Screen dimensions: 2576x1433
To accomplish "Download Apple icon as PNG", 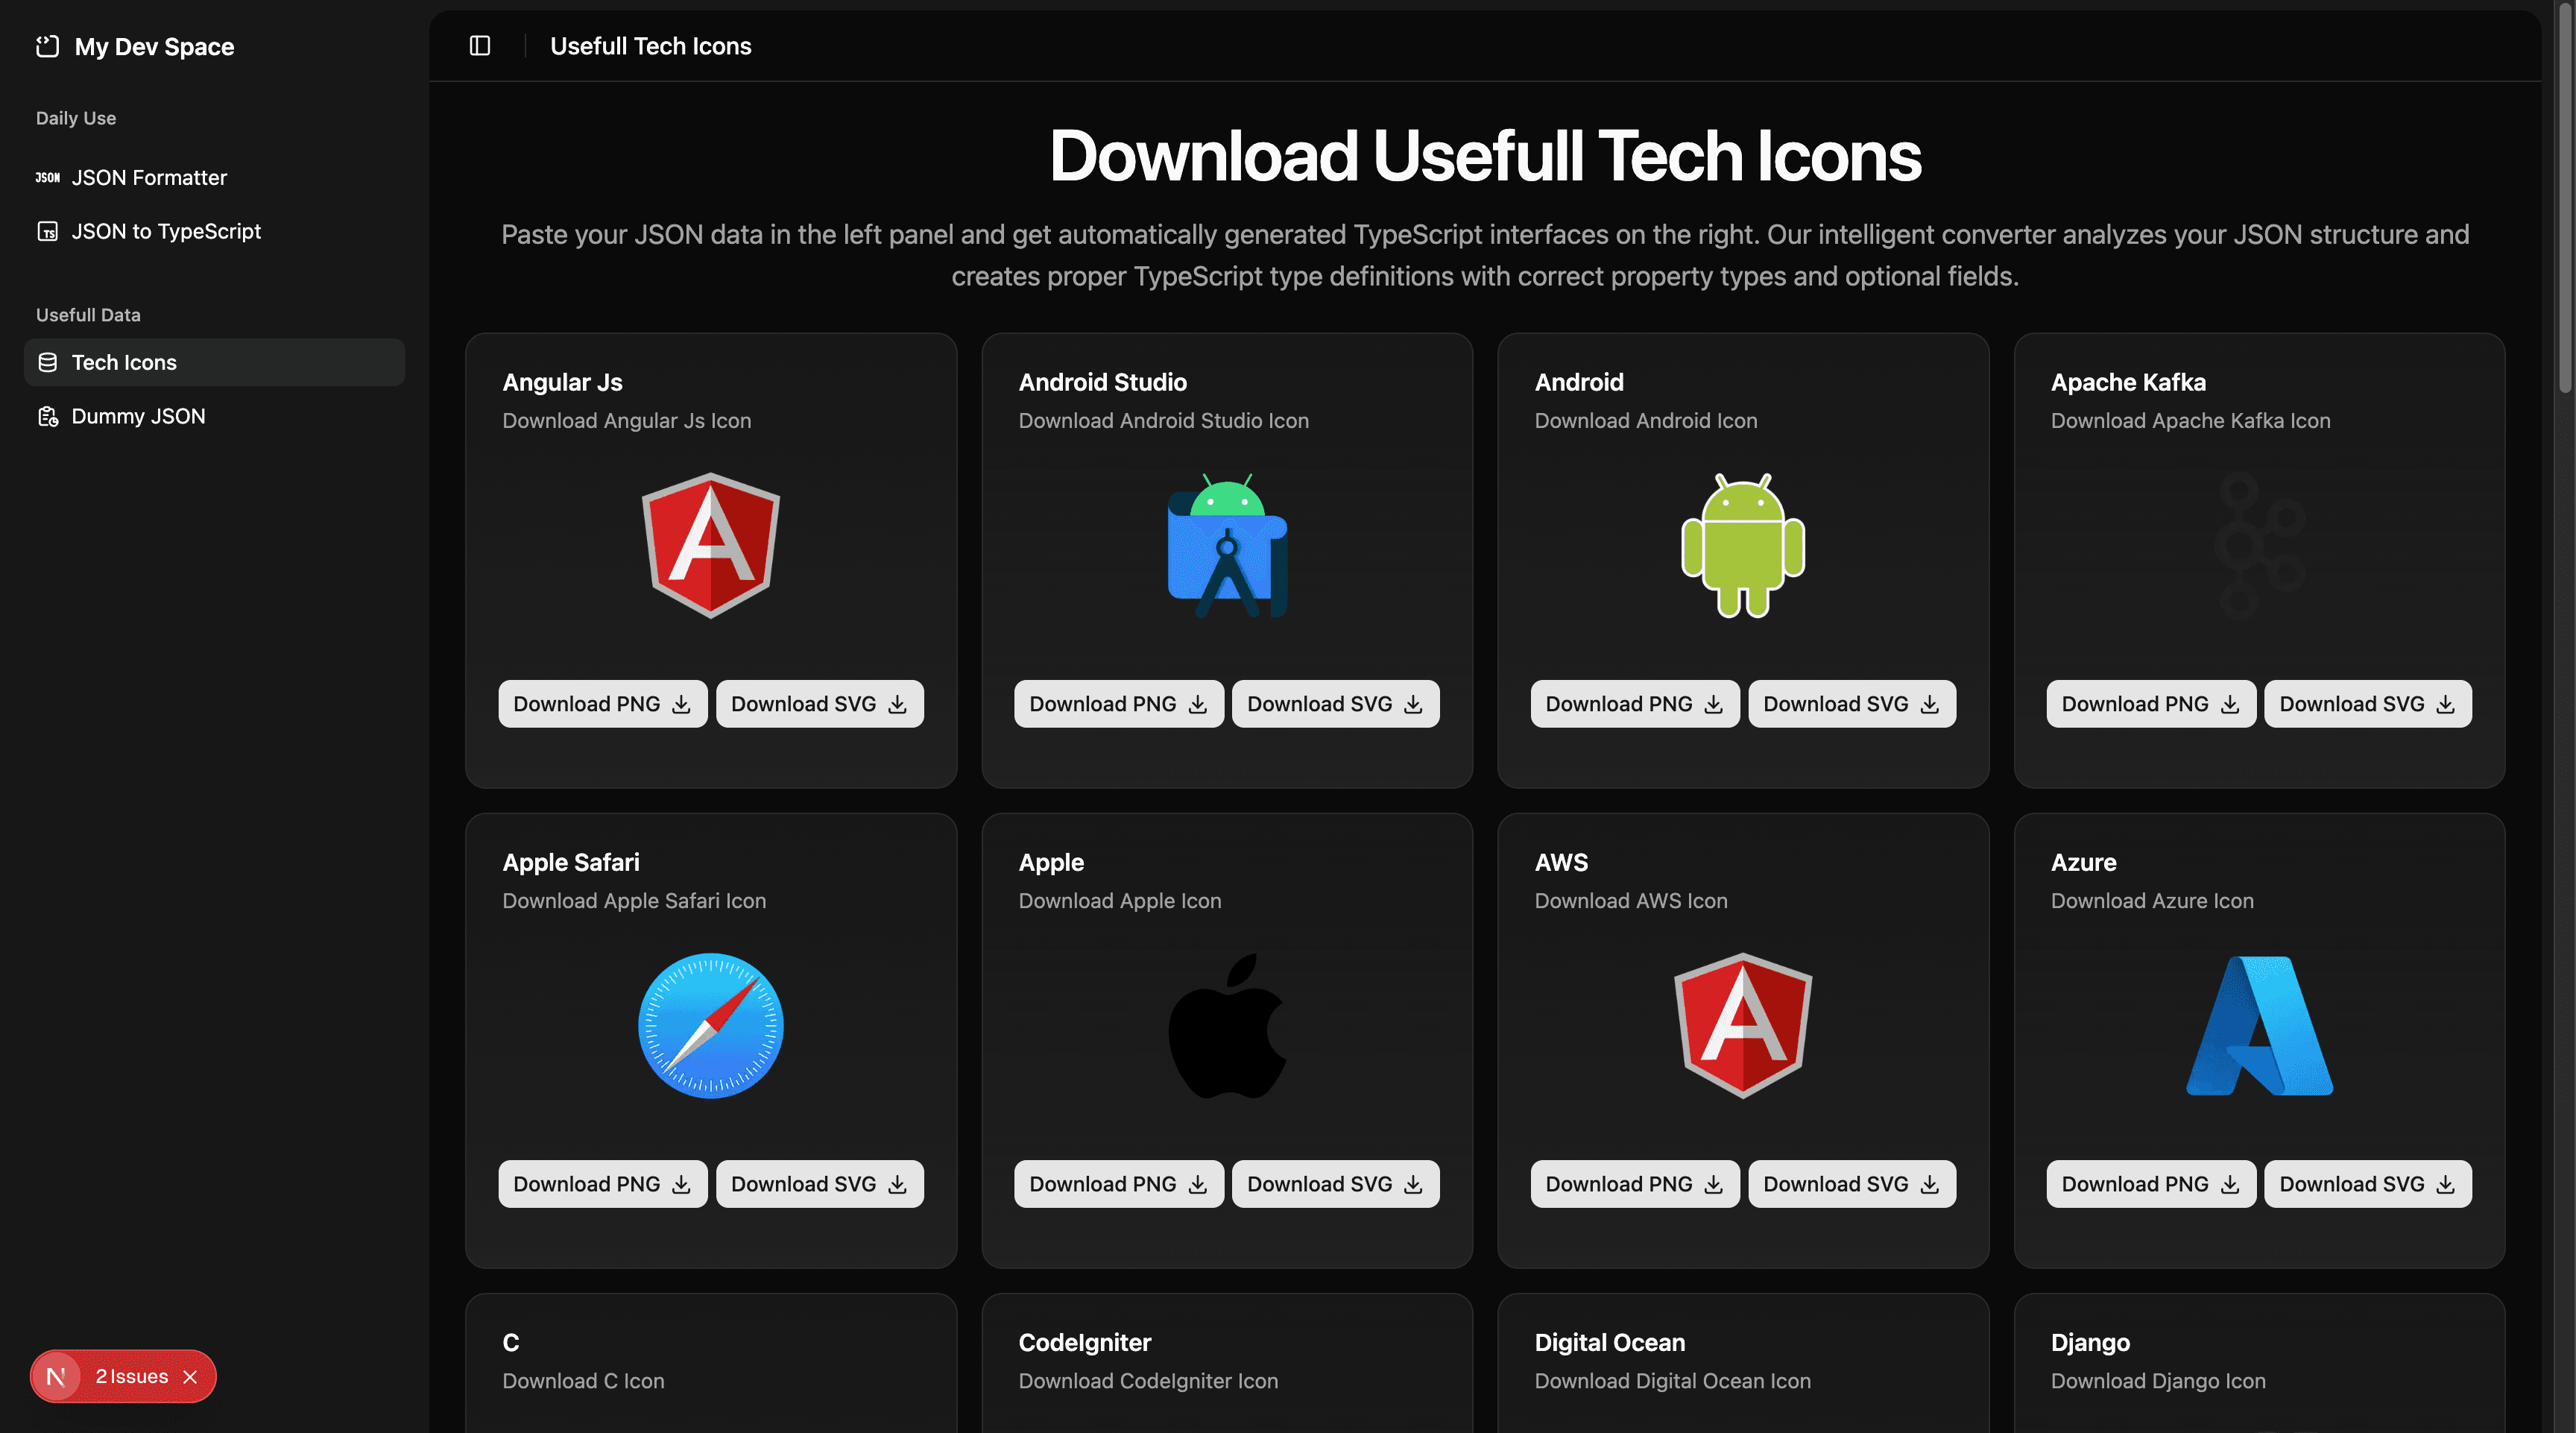I will (1117, 1183).
